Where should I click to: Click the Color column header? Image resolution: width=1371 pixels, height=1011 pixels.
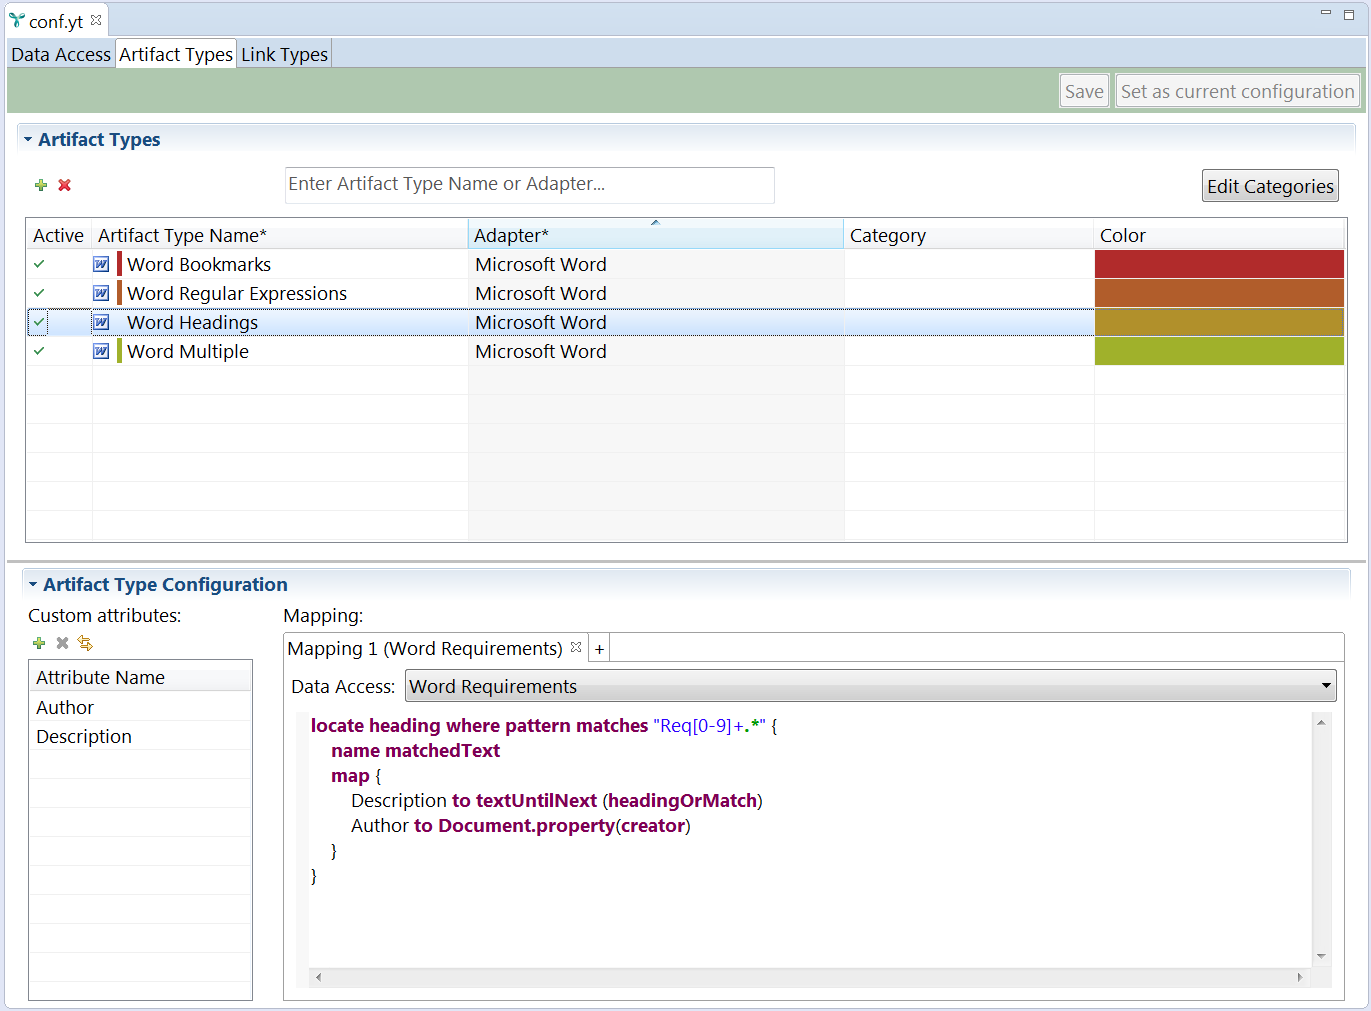pyautogui.click(x=1219, y=235)
